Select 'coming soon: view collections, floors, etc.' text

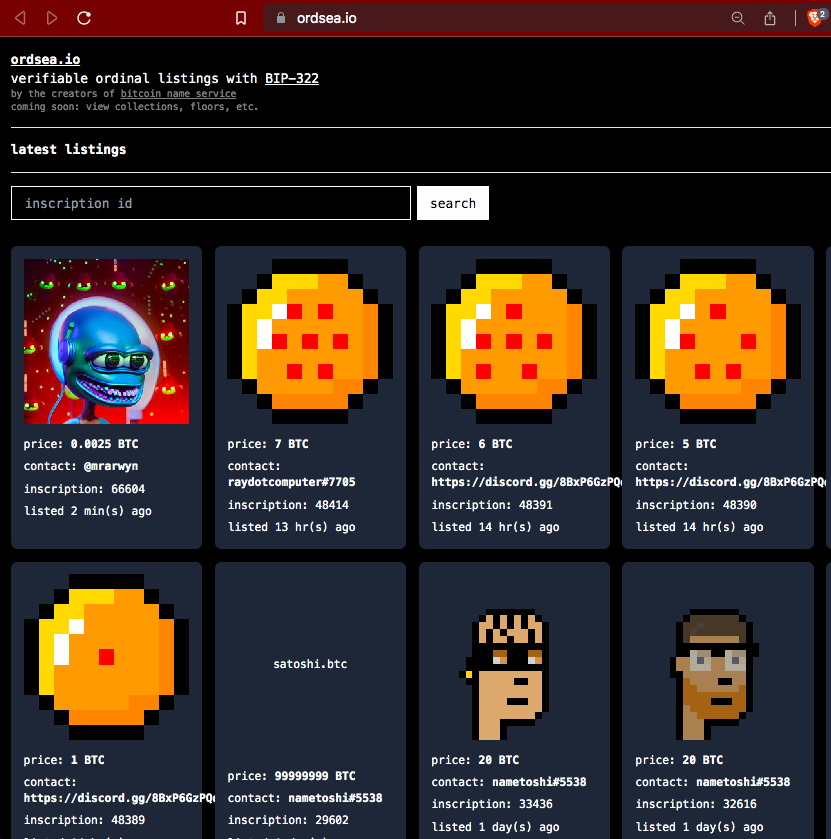coord(134,106)
